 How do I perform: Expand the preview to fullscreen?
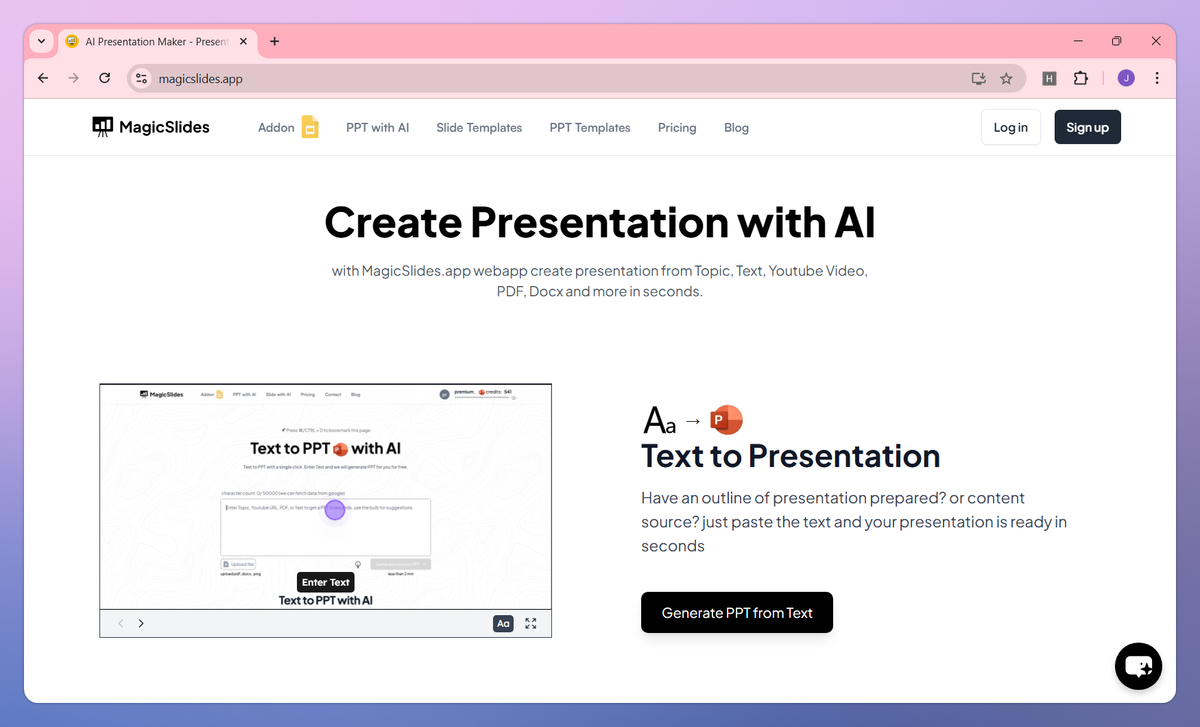point(531,623)
